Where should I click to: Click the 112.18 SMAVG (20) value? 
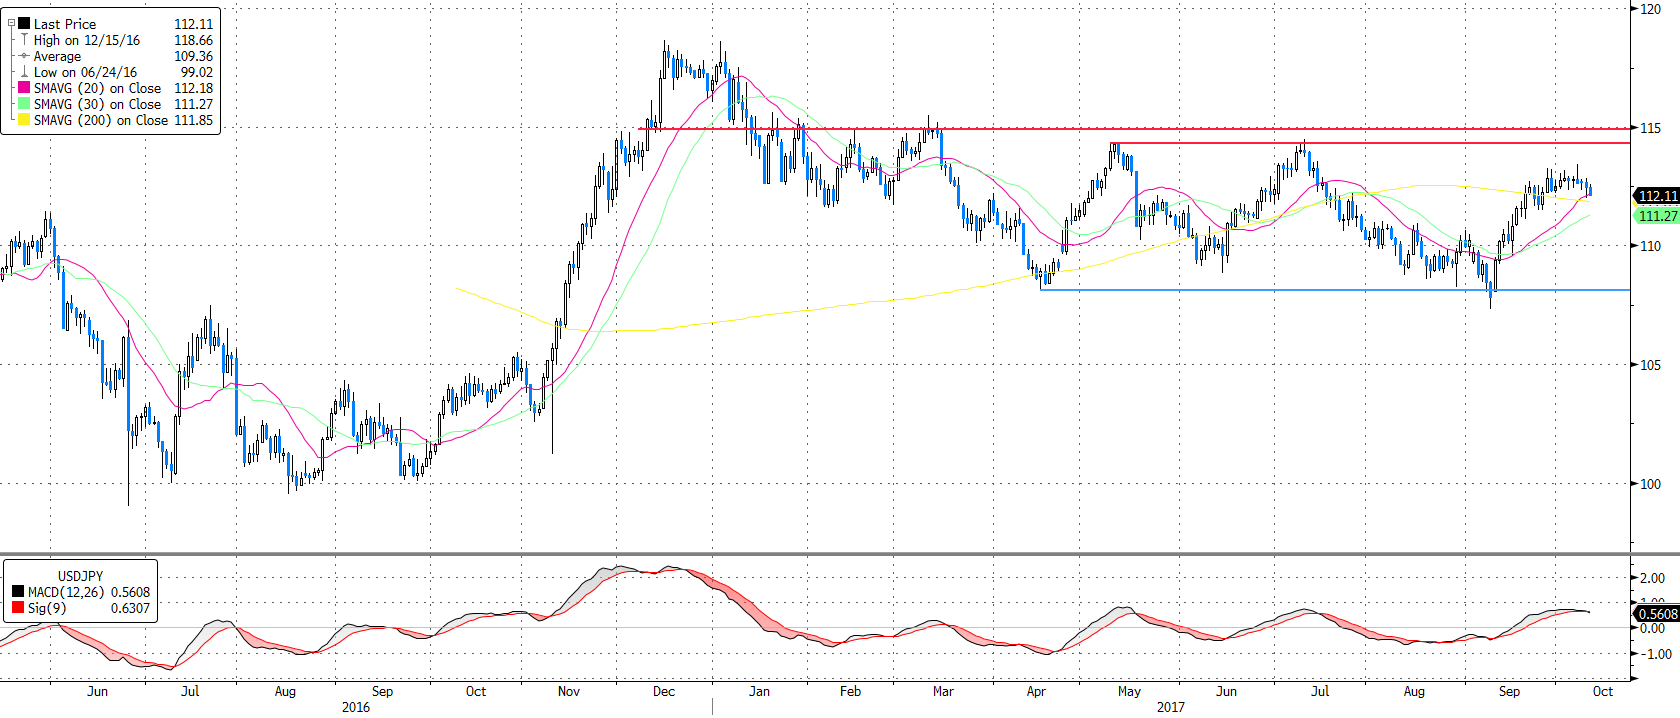[x=194, y=88]
